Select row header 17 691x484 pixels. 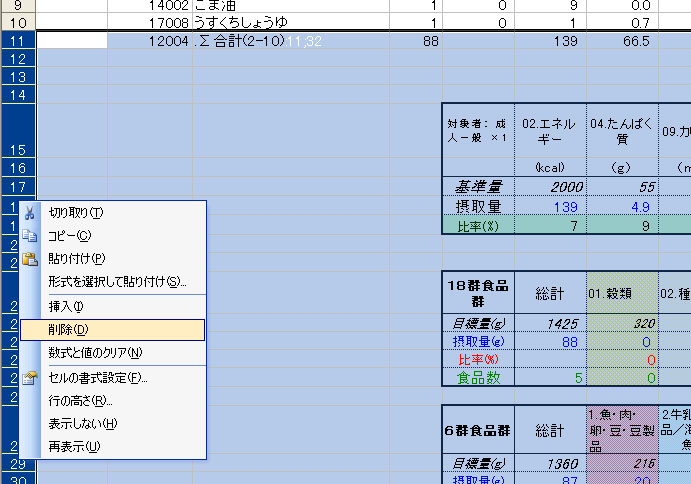pyautogui.click(x=18, y=187)
